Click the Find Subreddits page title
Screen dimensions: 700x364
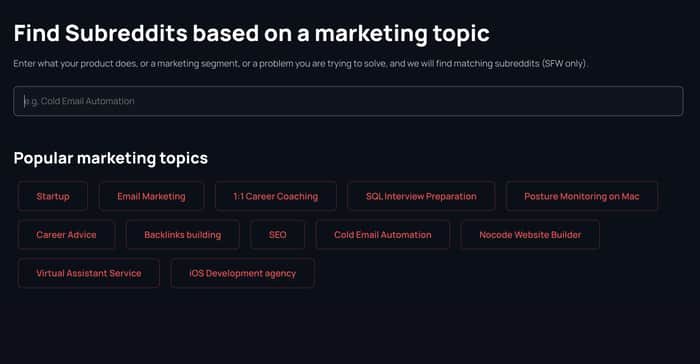coord(251,33)
